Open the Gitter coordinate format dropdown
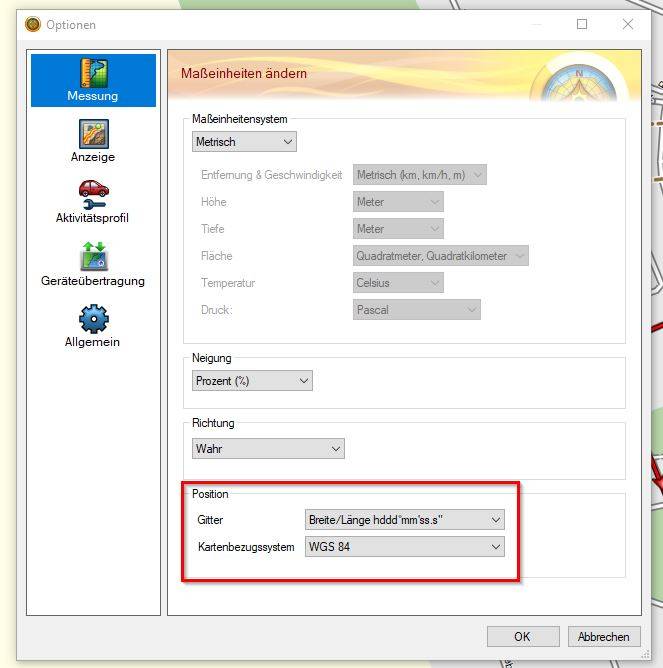Screen dimensions: 663x668 404,520
